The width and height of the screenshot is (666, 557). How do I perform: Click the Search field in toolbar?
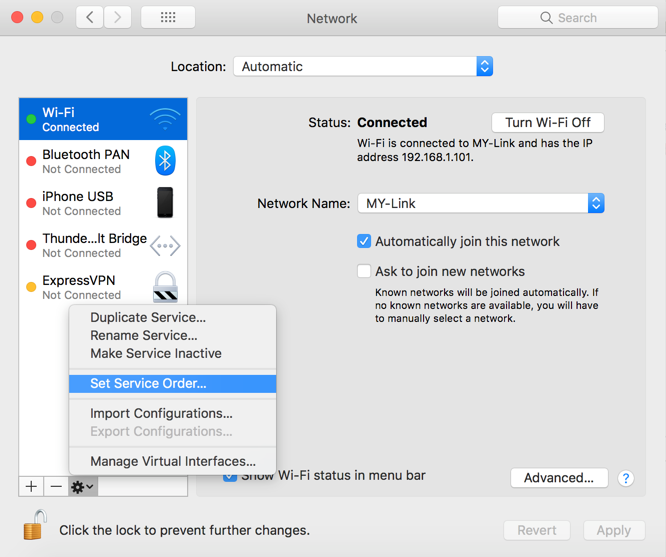(578, 18)
